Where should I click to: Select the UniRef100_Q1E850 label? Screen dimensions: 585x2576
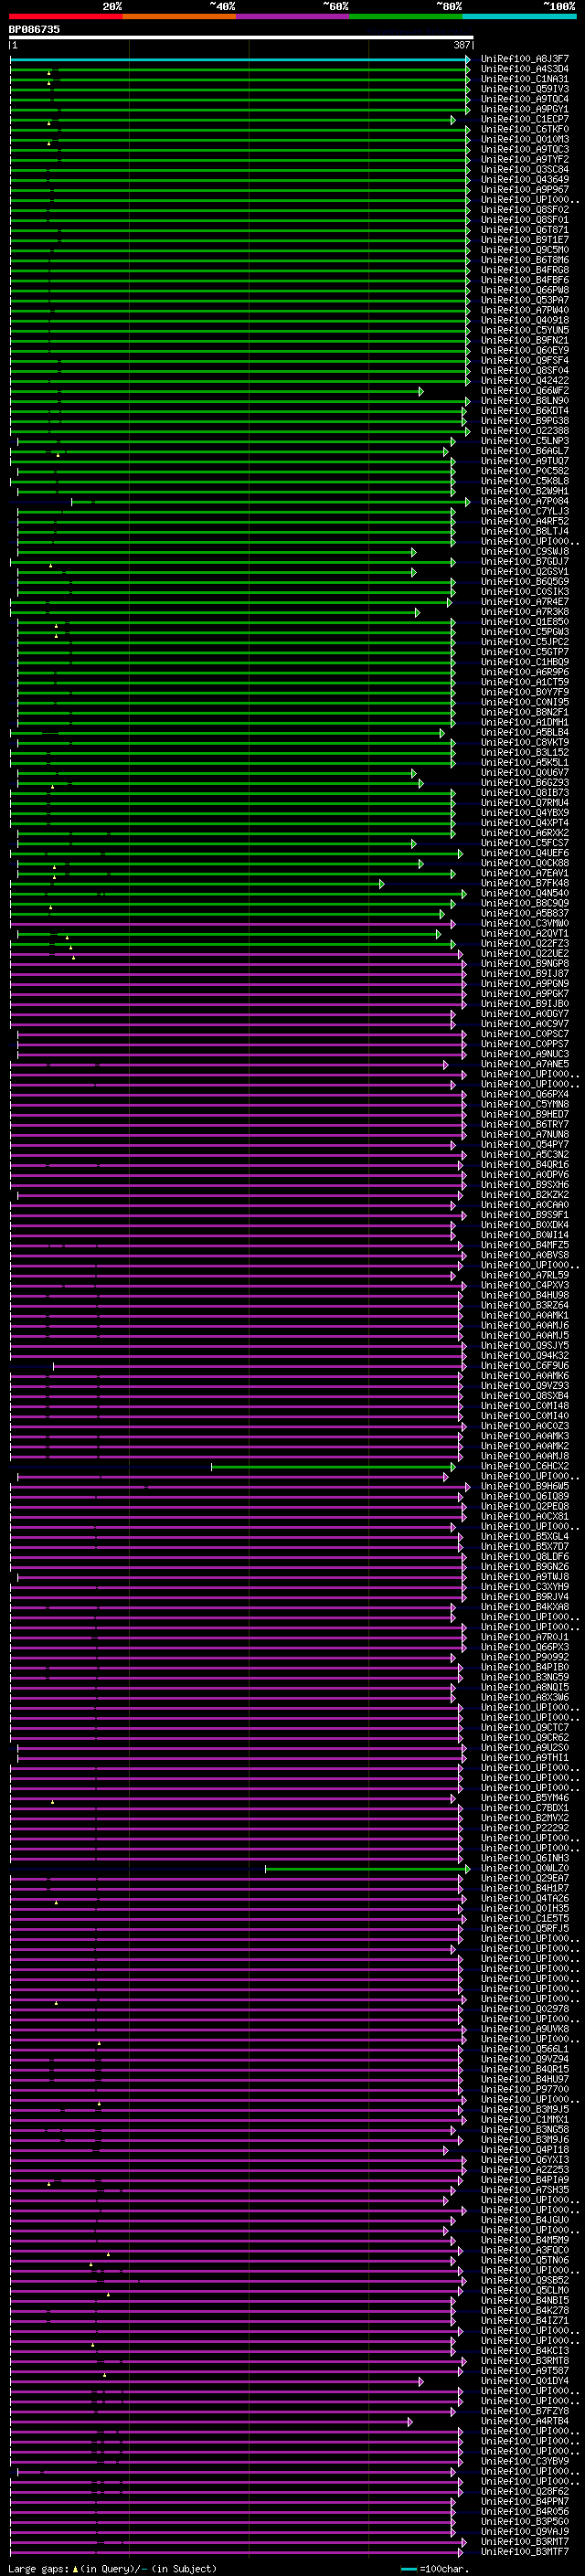[525, 622]
